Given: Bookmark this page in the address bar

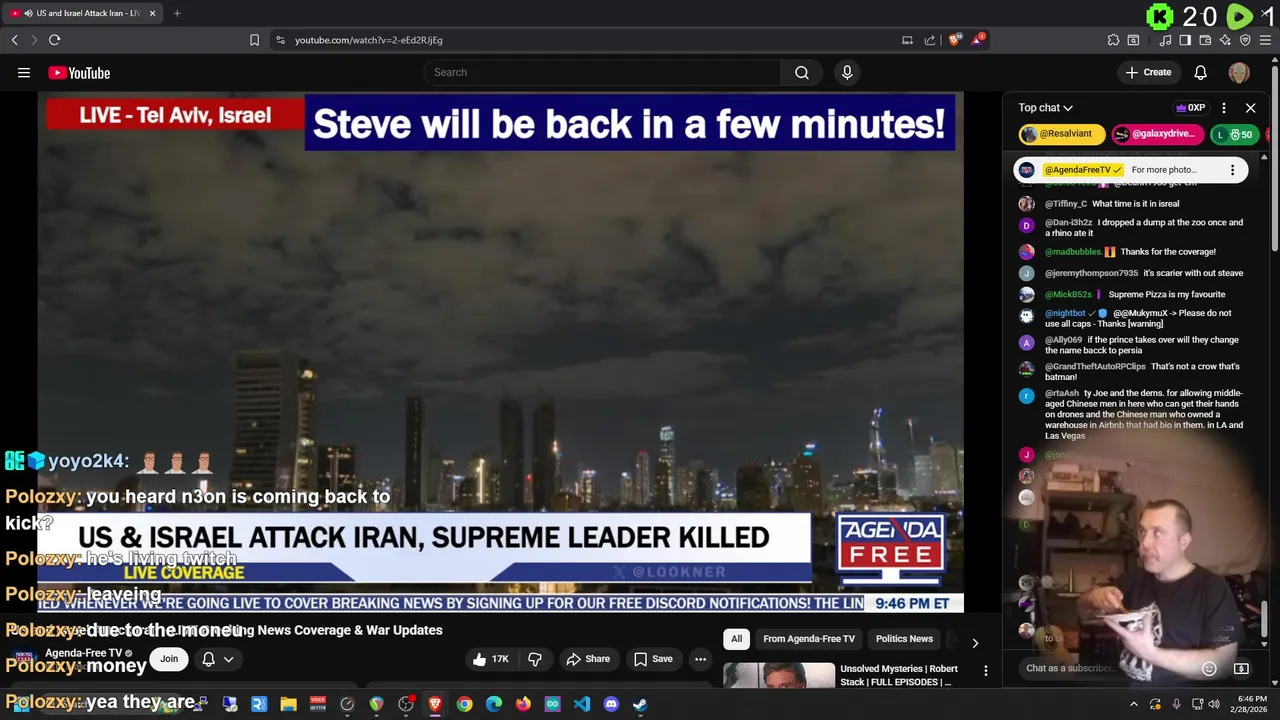Looking at the screenshot, I should [x=254, y=40].
